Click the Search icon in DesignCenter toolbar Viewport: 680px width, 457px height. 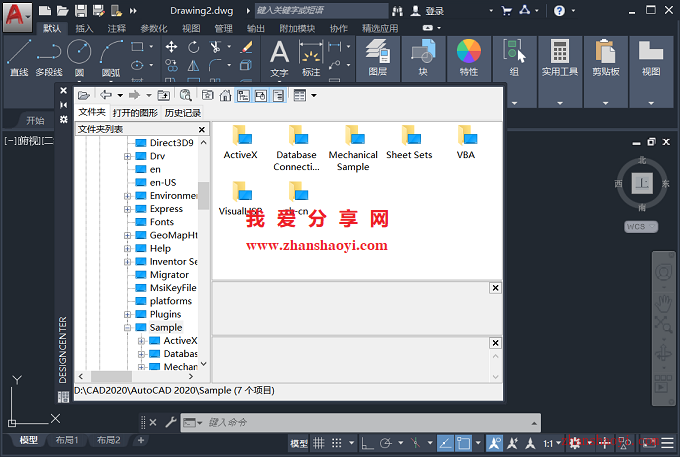click(x=186, y=95)
